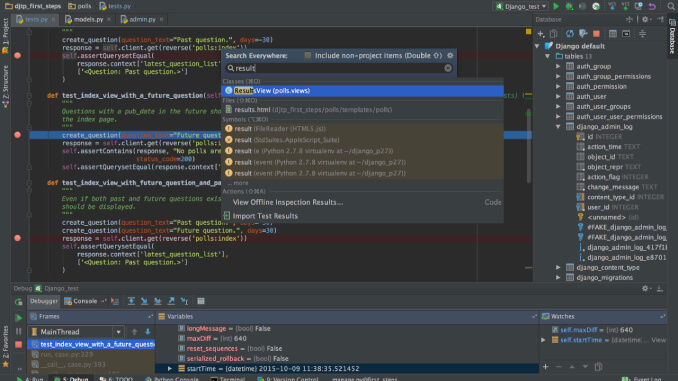Image resolution: width=678 pixels, height=381 pixels.
Task: Open the Project tool window side tab
Action: tap(5, 37)
